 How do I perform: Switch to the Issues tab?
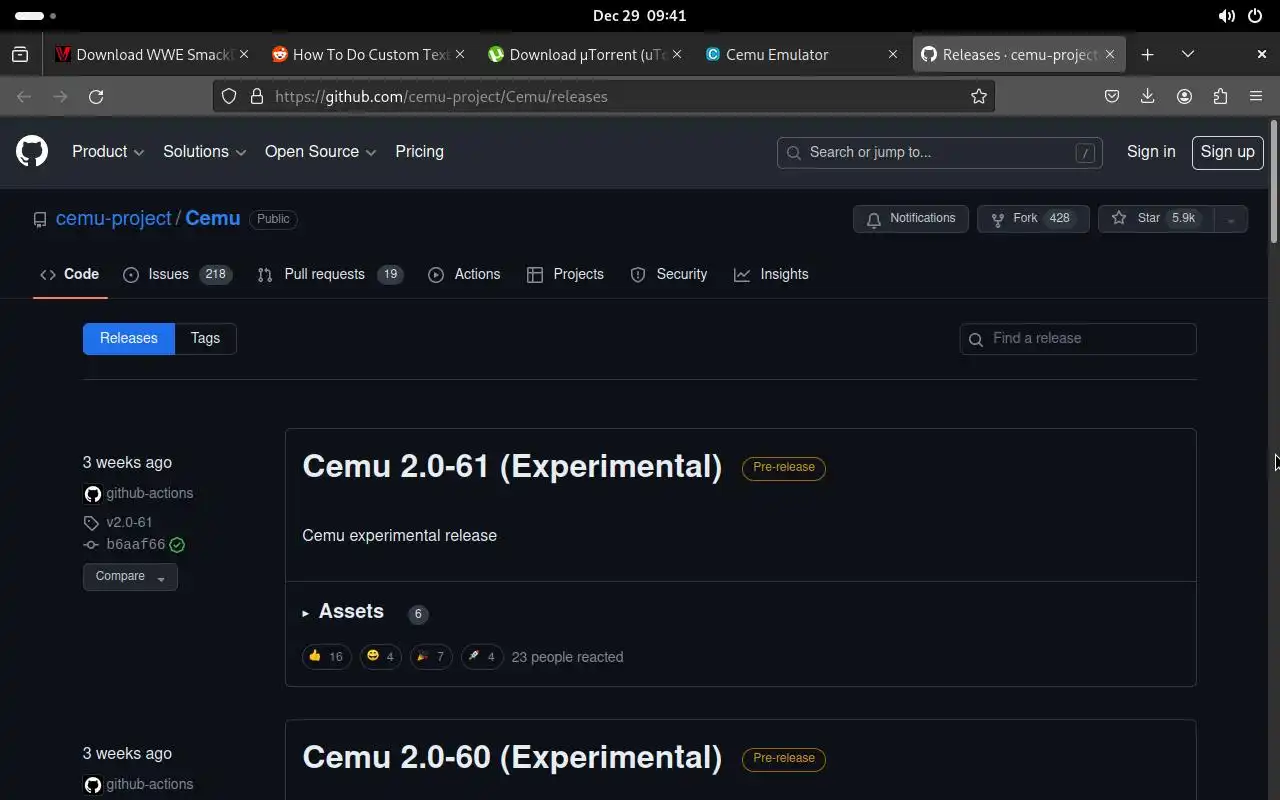(x=177, y=274)
